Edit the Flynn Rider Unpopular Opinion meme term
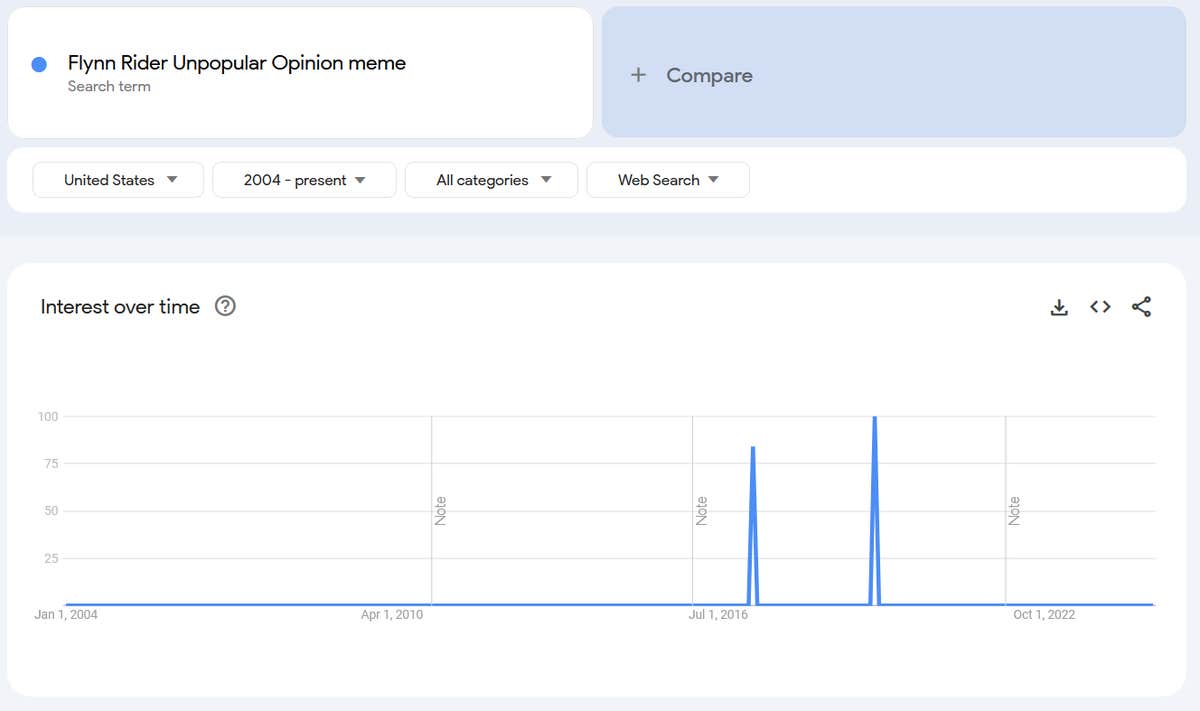The height and width of the screenshot is (711, 1200). [237, 63]
